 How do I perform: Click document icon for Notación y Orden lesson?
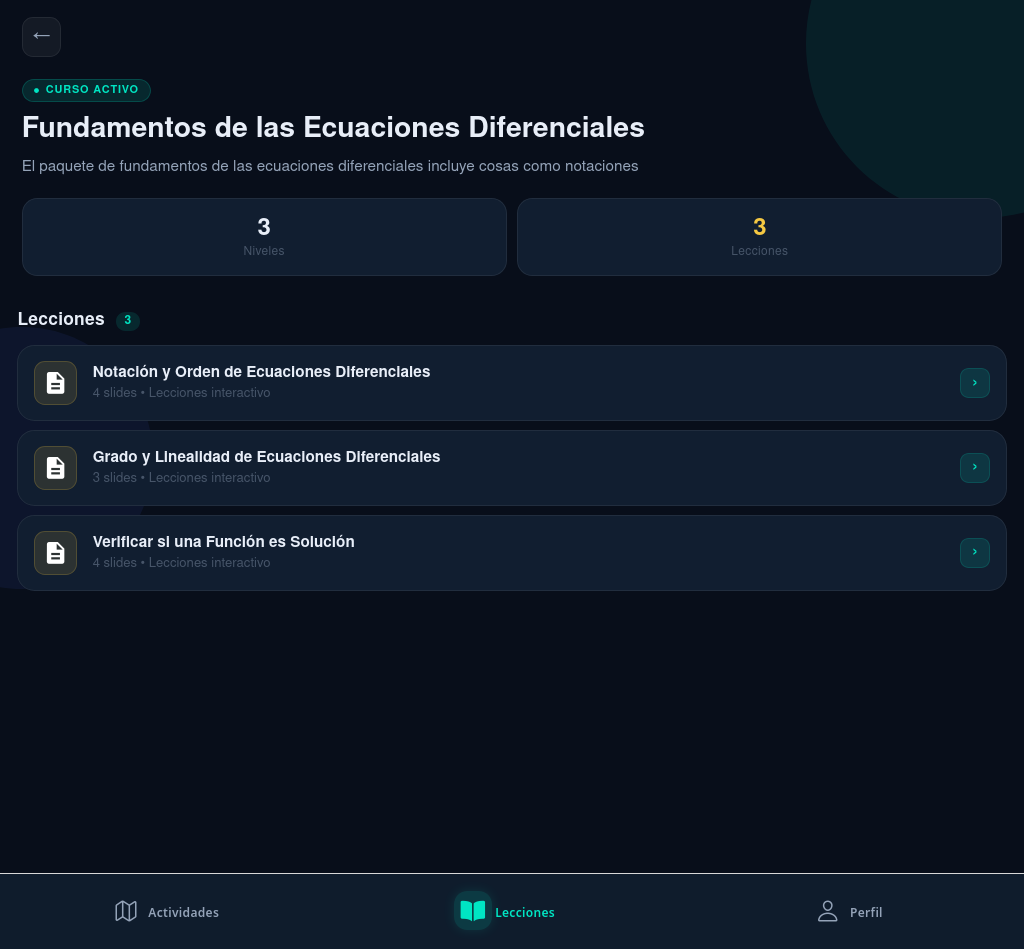[55, 383]
